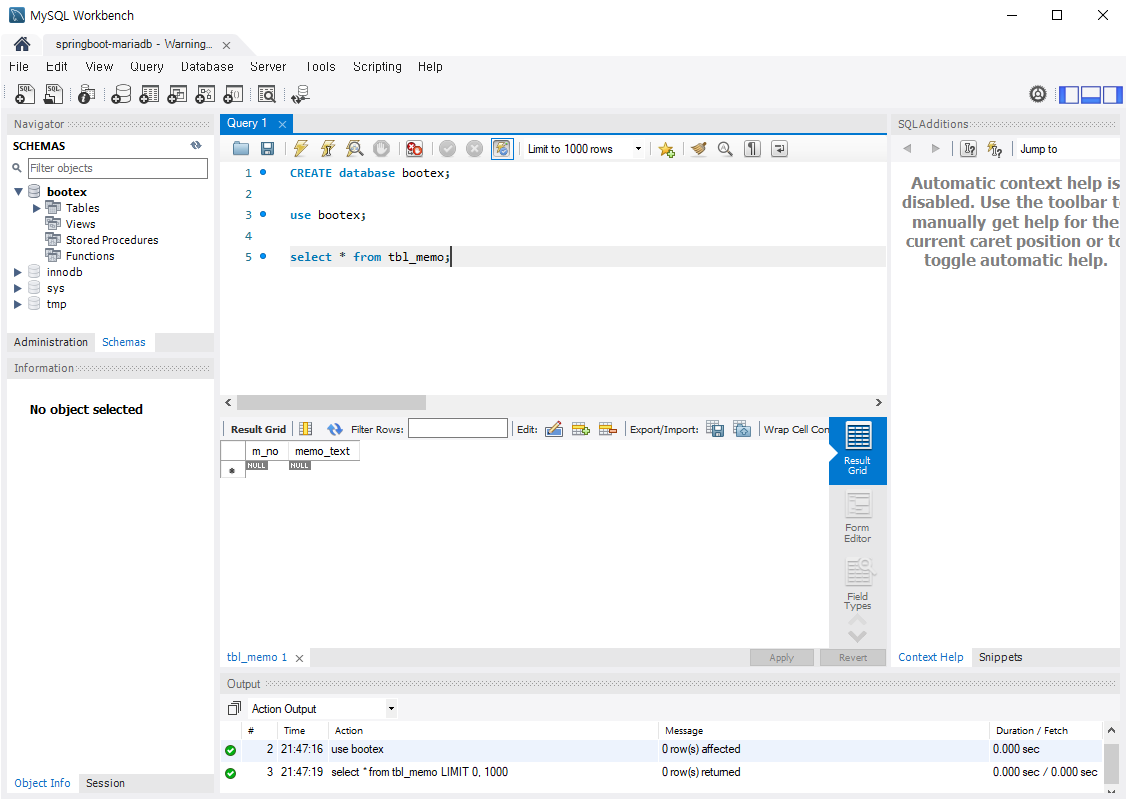The image size is (1127, 800).
Task: Export recordset to external file icon
Action: click(x=715, y=429)
